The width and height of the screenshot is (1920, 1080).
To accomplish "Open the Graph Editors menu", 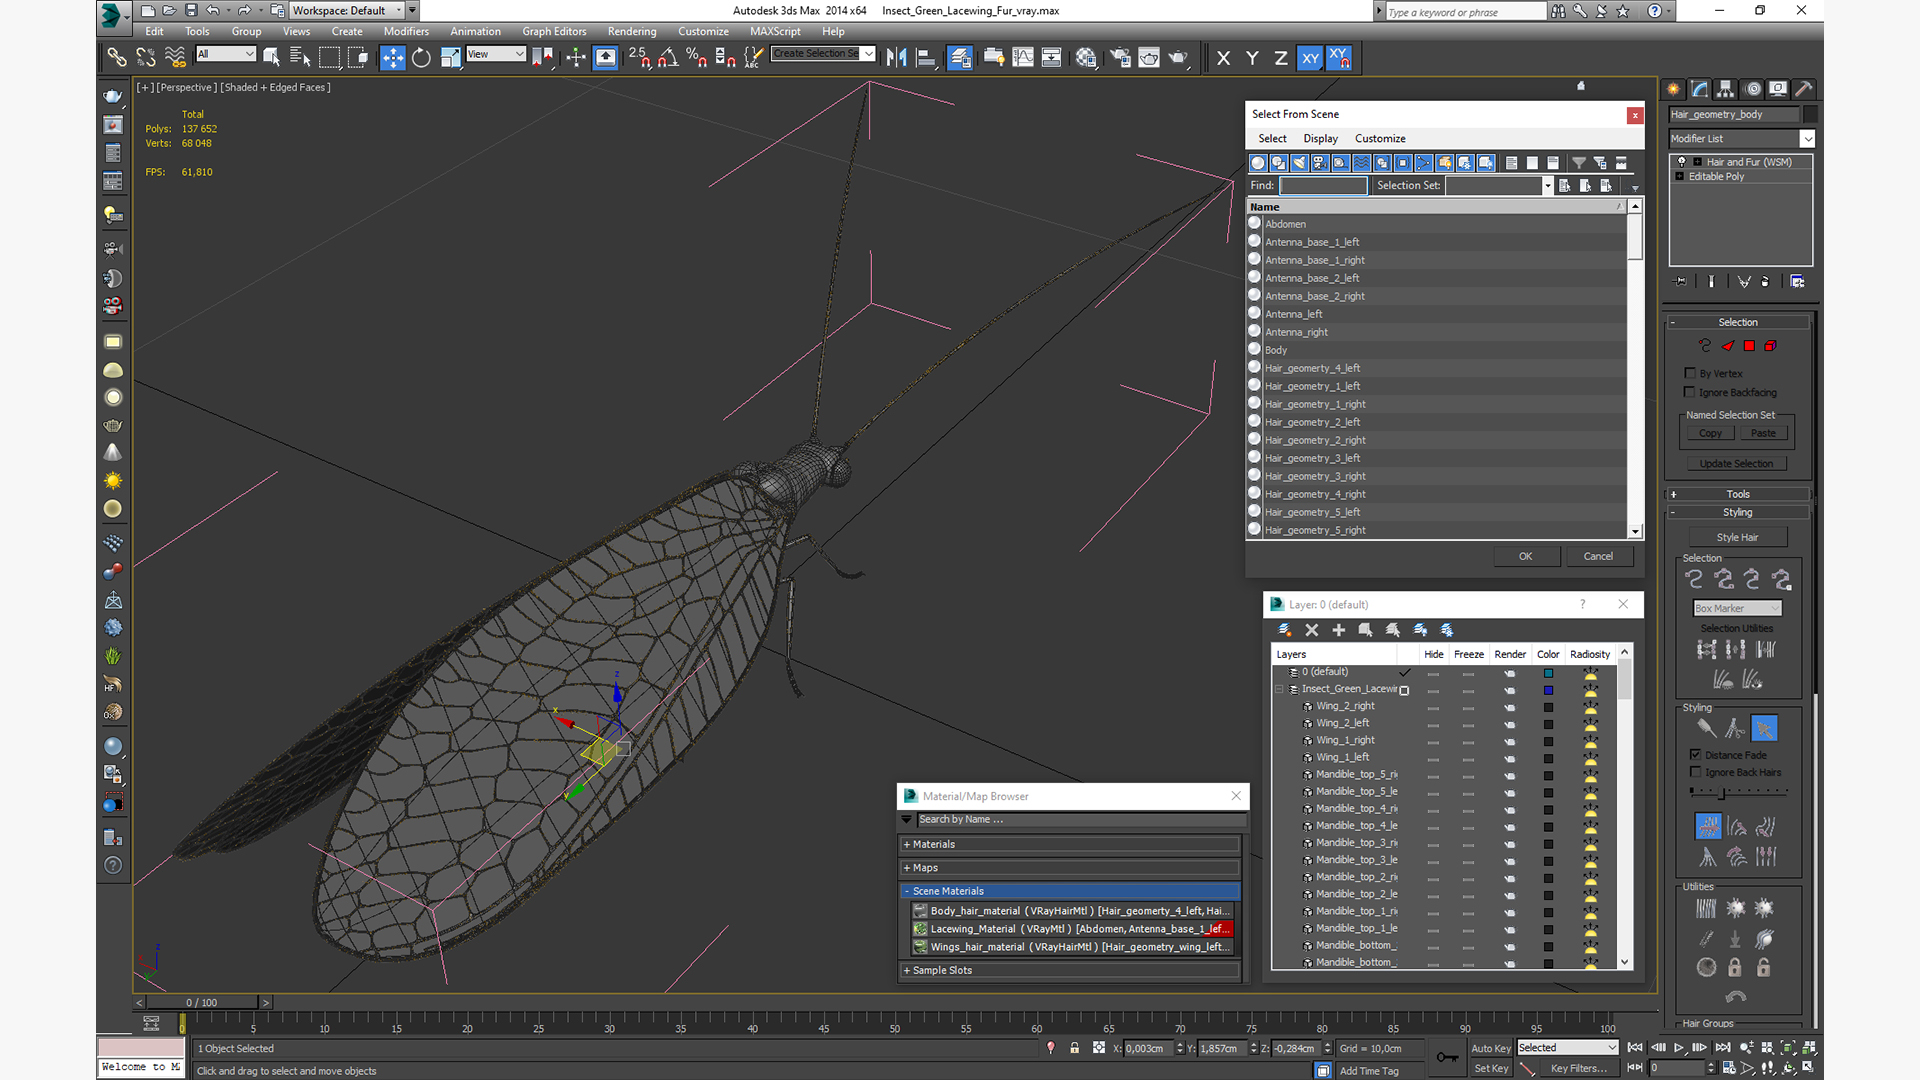I will point(554,31).
